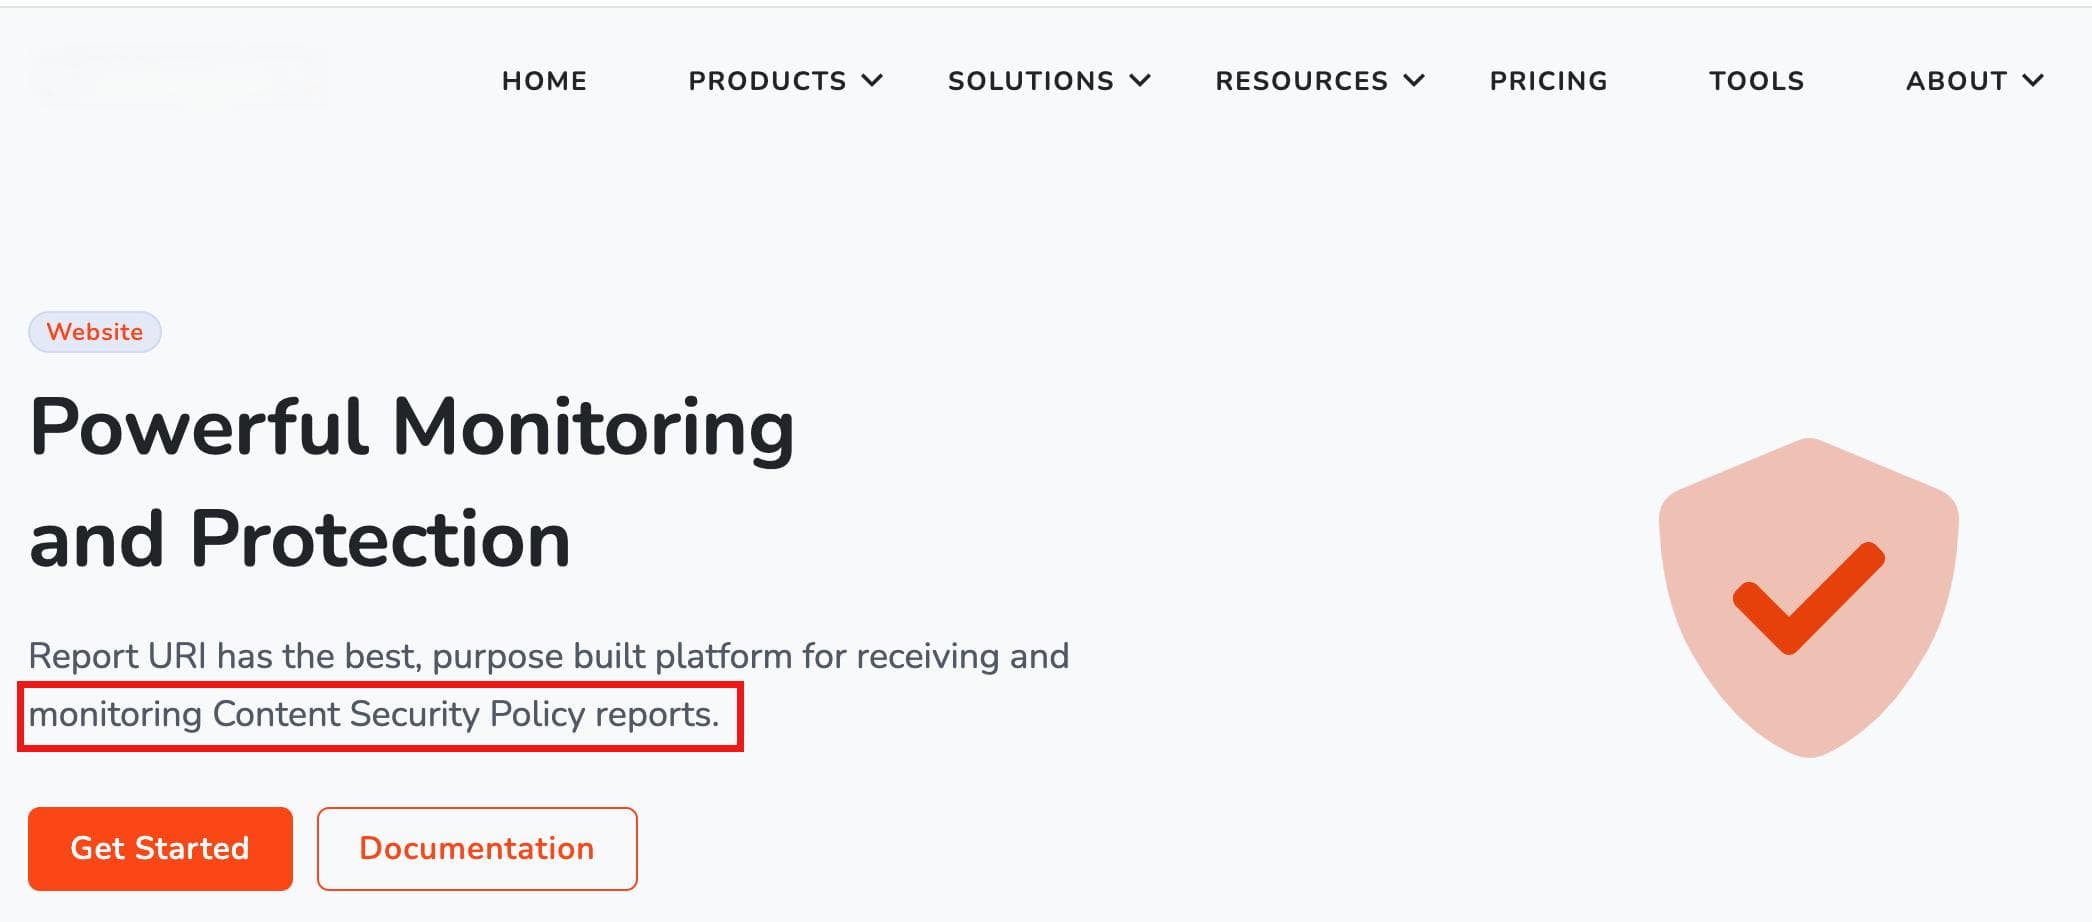2092x922 pixels.
Task: Click the Report URI description paragraph
Action: pos(549,685)
